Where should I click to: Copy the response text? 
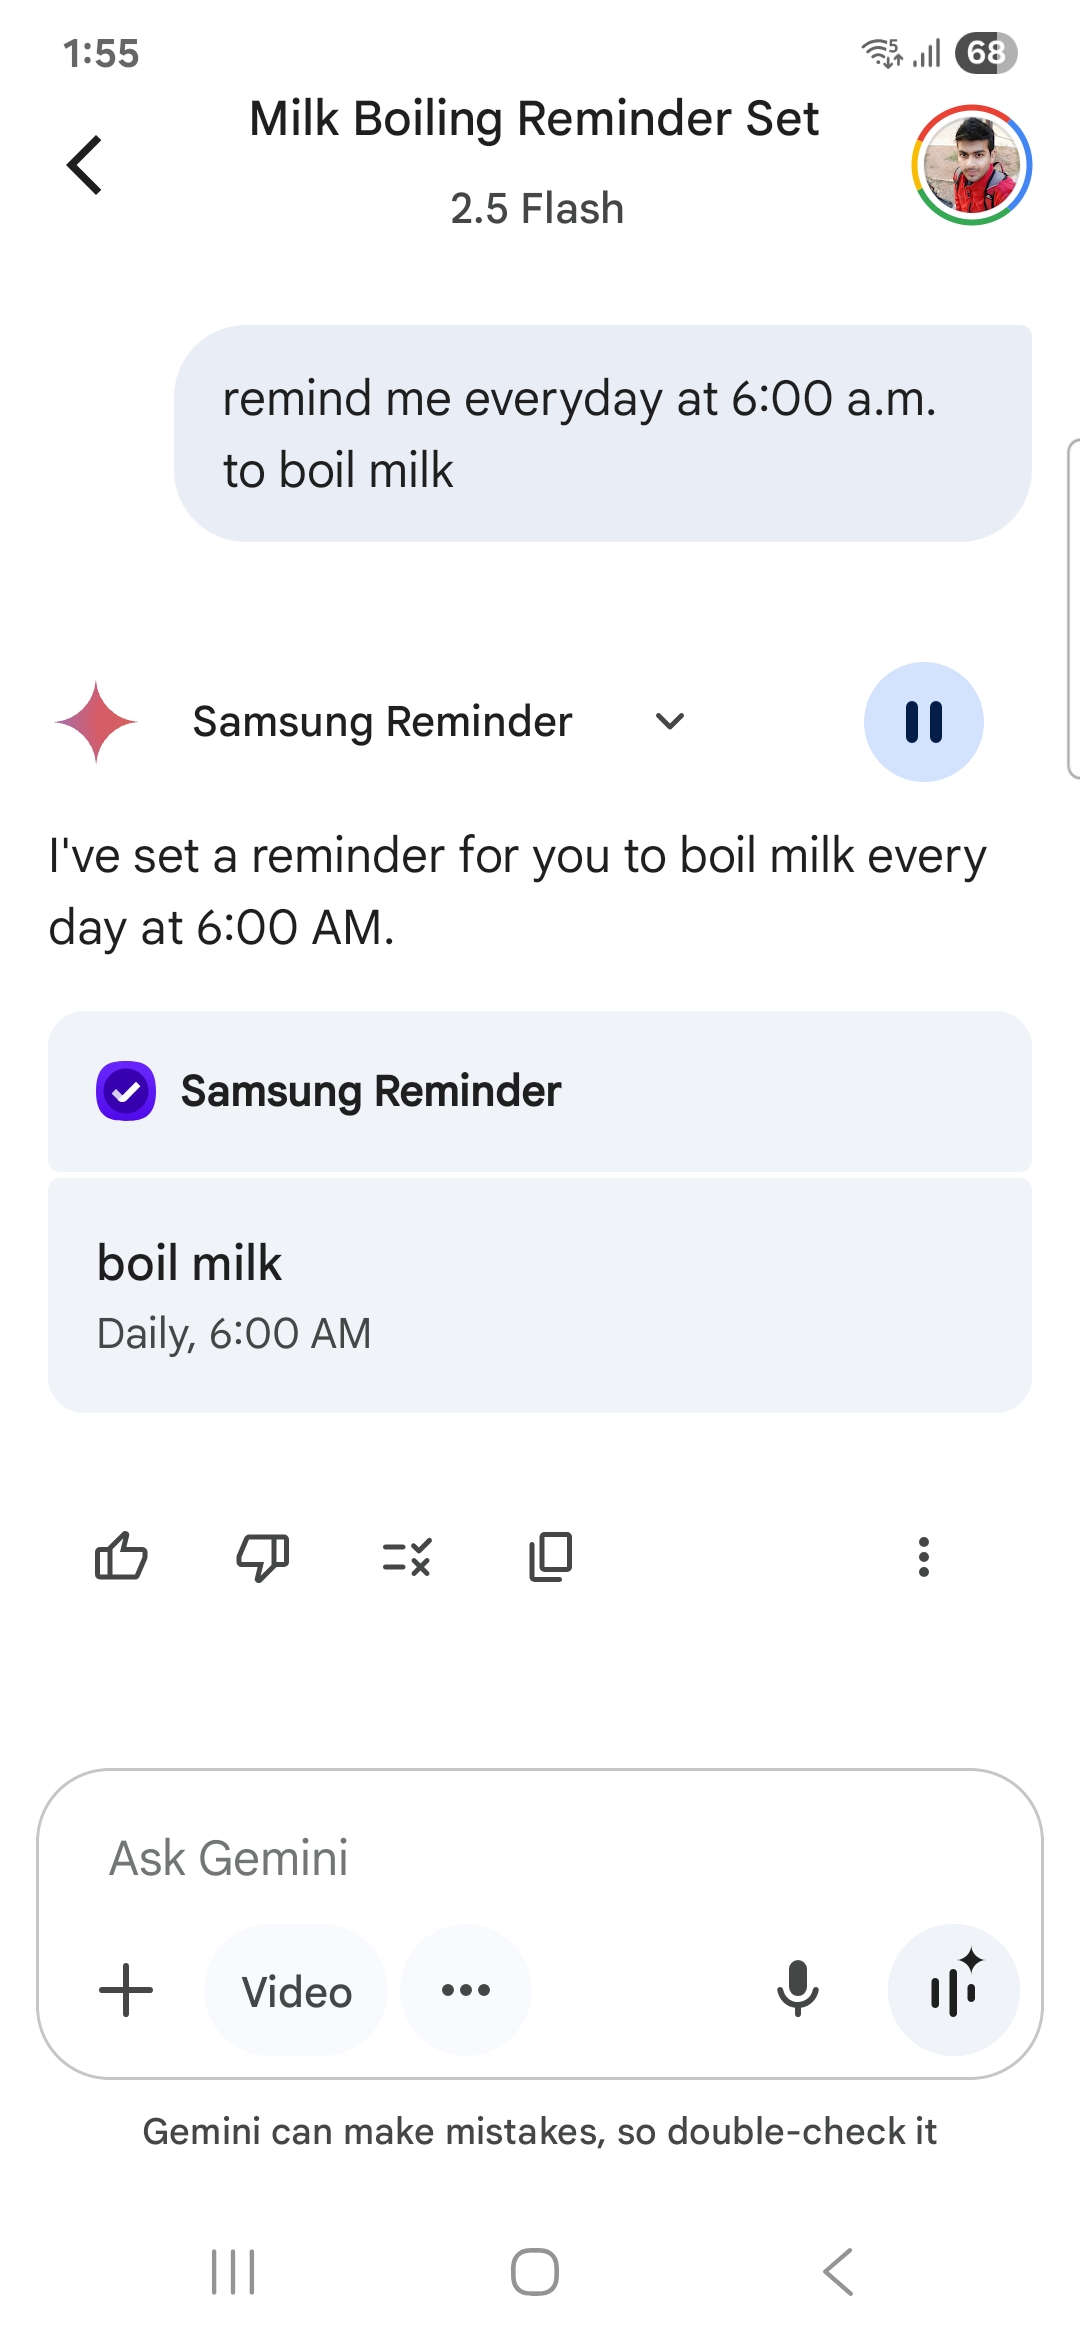550,1557
